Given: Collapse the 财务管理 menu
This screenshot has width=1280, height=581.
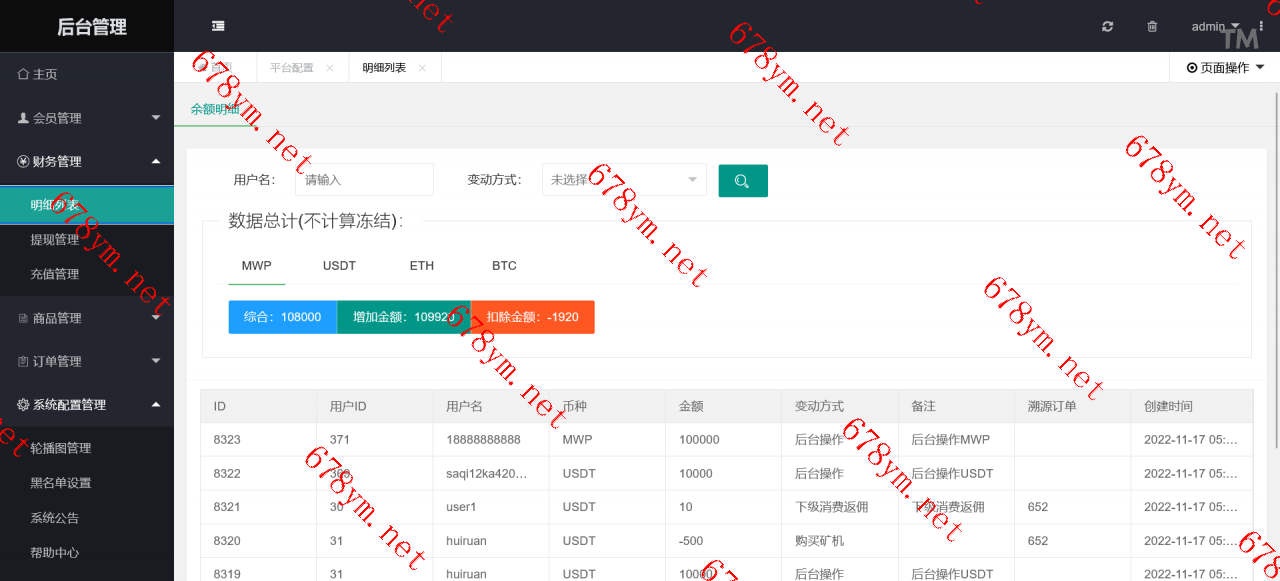Looking at the screenshot, I should pos(87,161).
